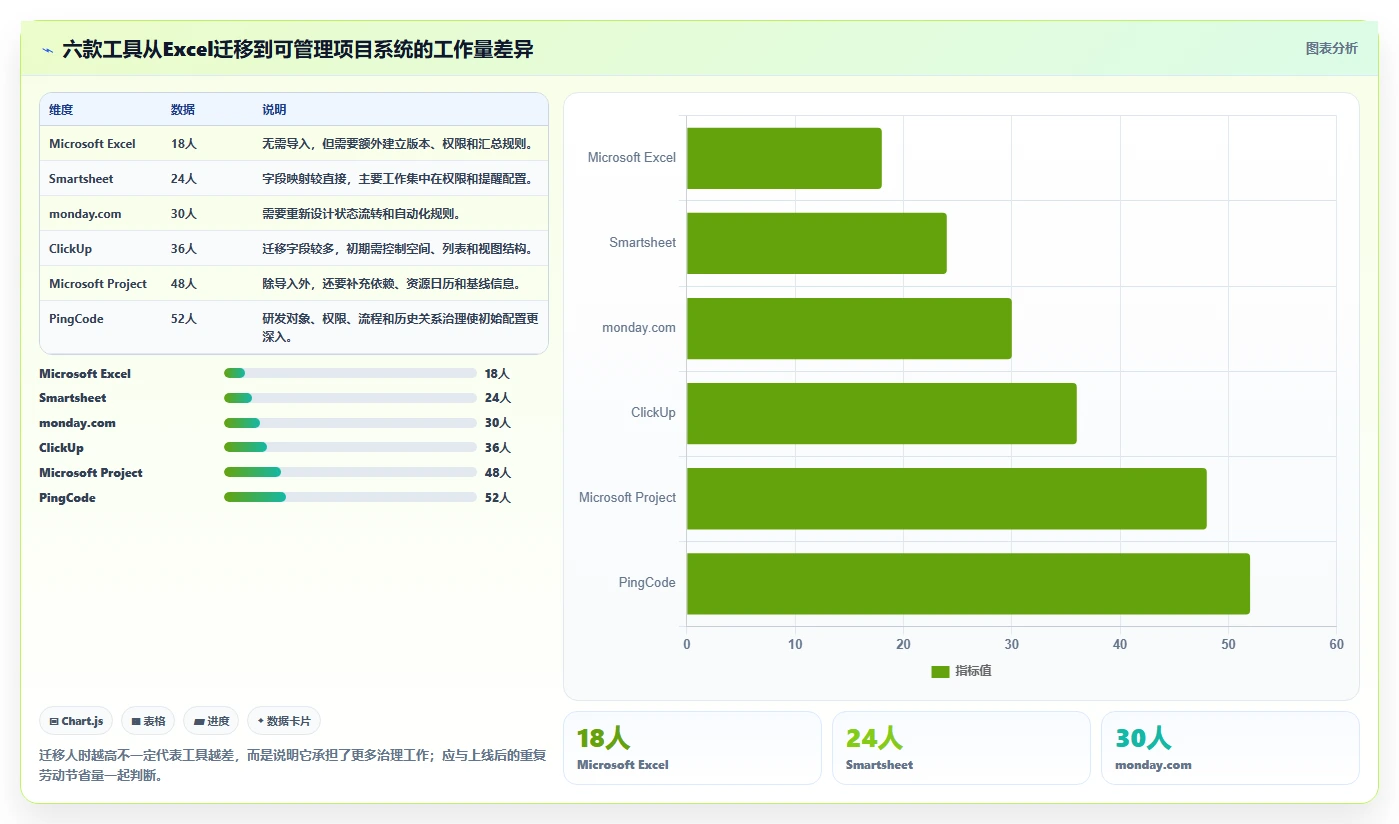Click the page title about 六款工具
1399x824 pixels.
[x=297, y=50]
